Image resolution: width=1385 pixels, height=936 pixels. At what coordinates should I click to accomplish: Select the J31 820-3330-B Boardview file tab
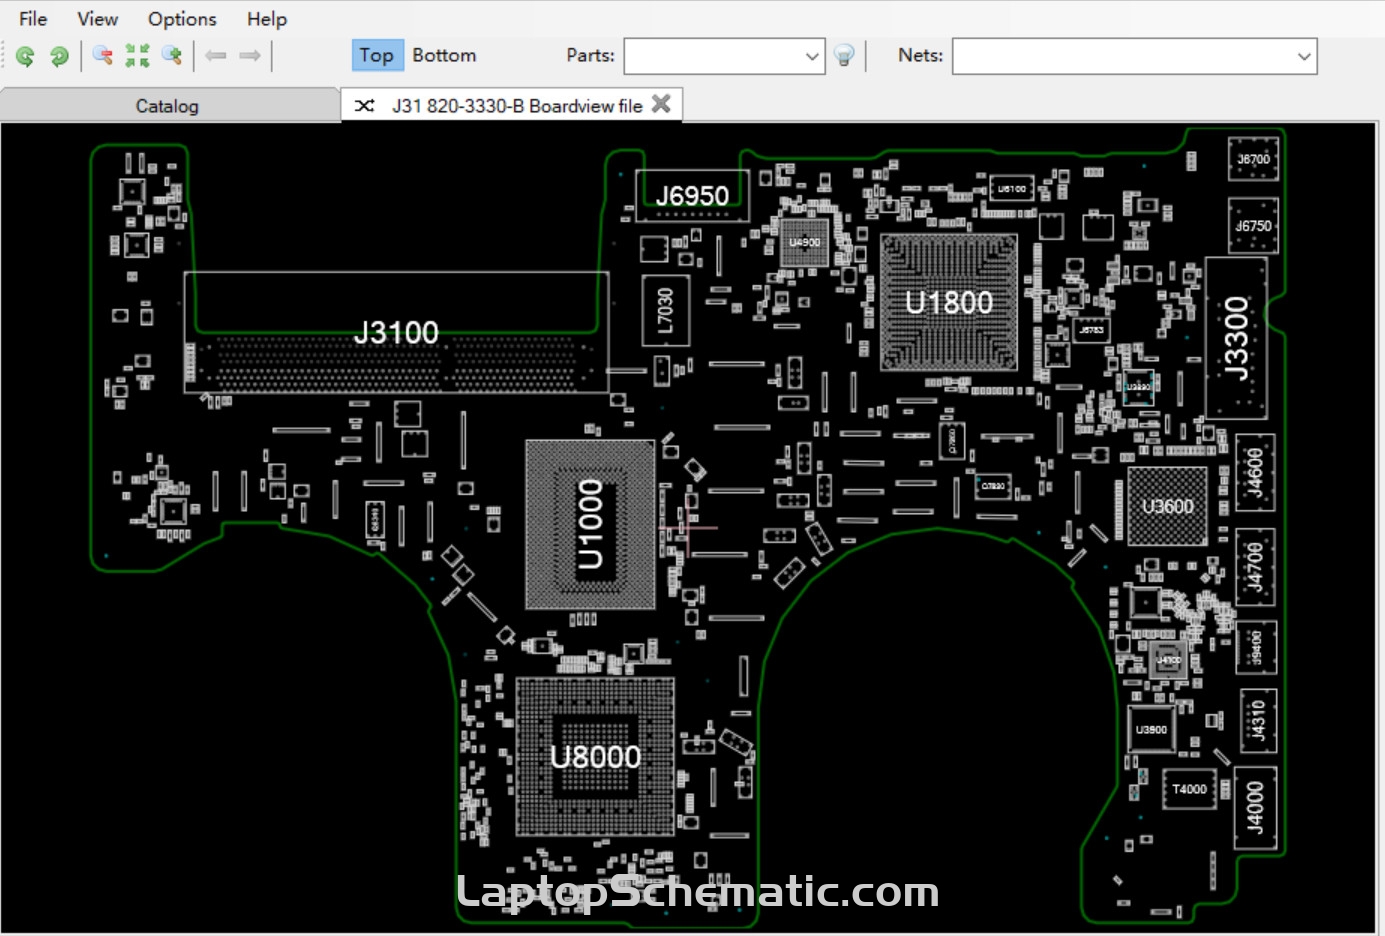click(512, 105)
